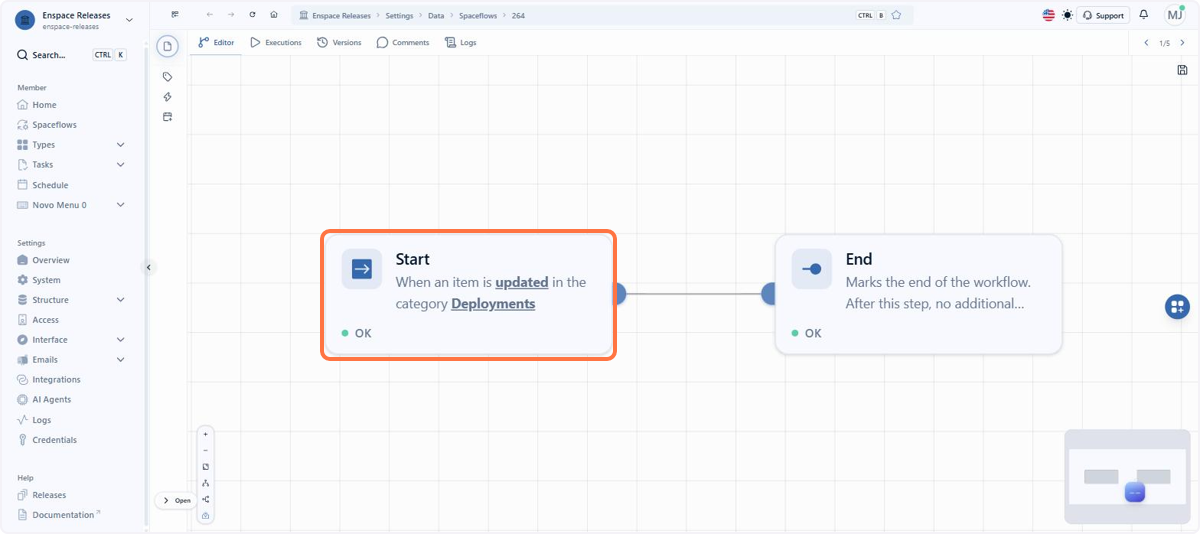The image size is (1200, 534).
Task: Open the MJ user avatar menu
Action: [x=1175, y=15]
